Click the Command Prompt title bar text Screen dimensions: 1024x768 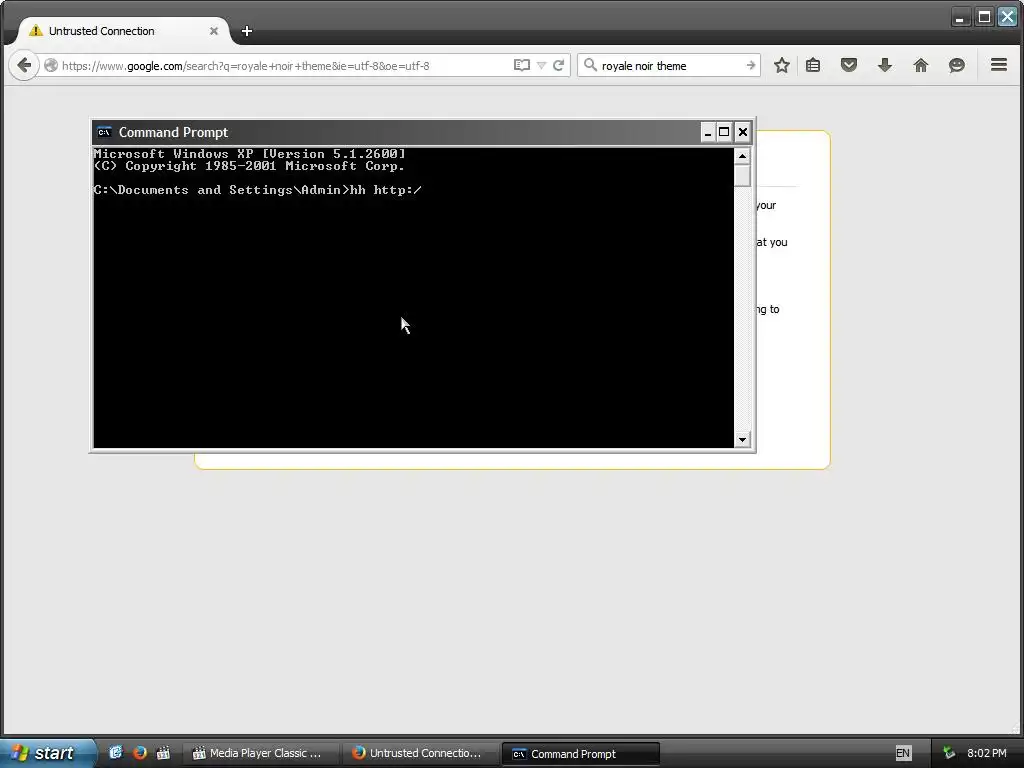pyautogui.click(x=173, y=132)
